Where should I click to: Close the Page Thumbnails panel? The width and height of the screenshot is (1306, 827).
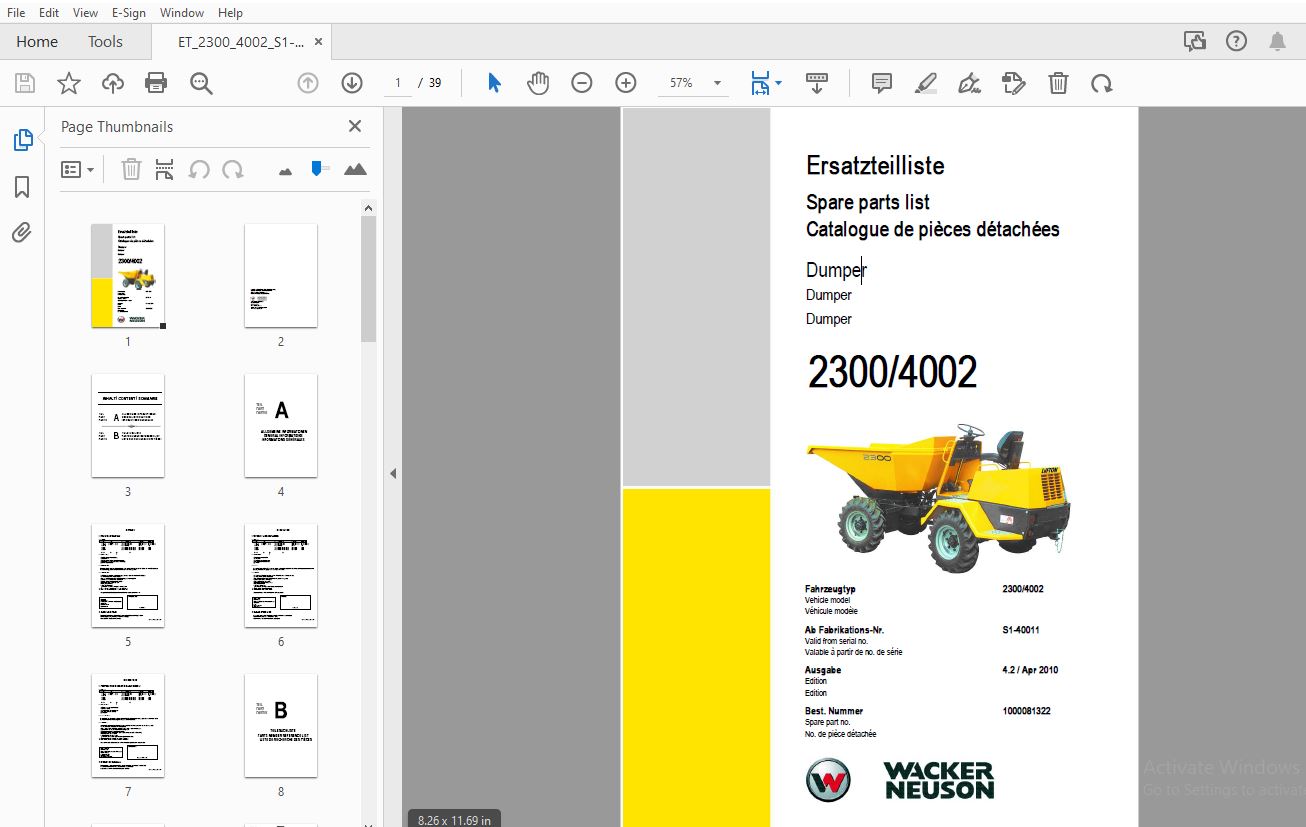[x=354, y=126]
